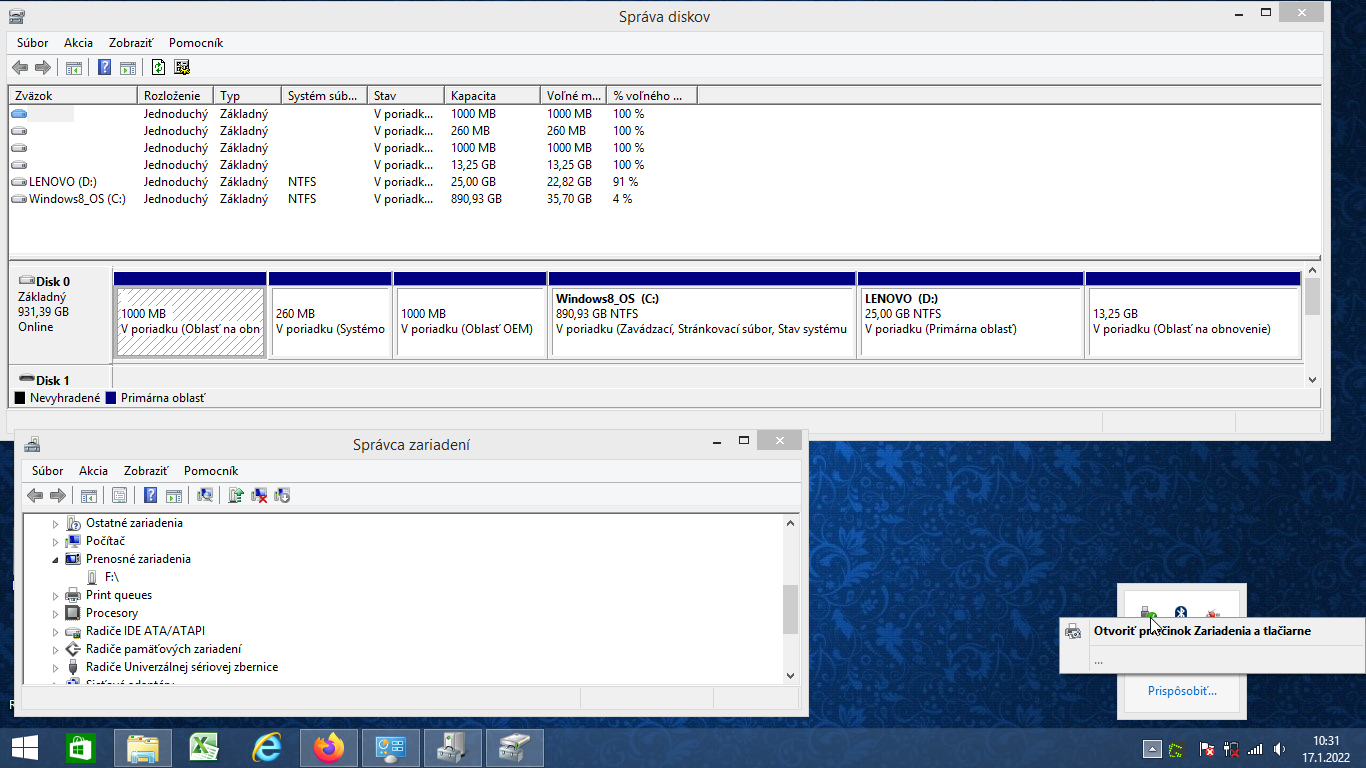Sort volumes by Kapacita column header
Image resolution: width=1366 pixels, height=768 pixels.
point(490,96)
